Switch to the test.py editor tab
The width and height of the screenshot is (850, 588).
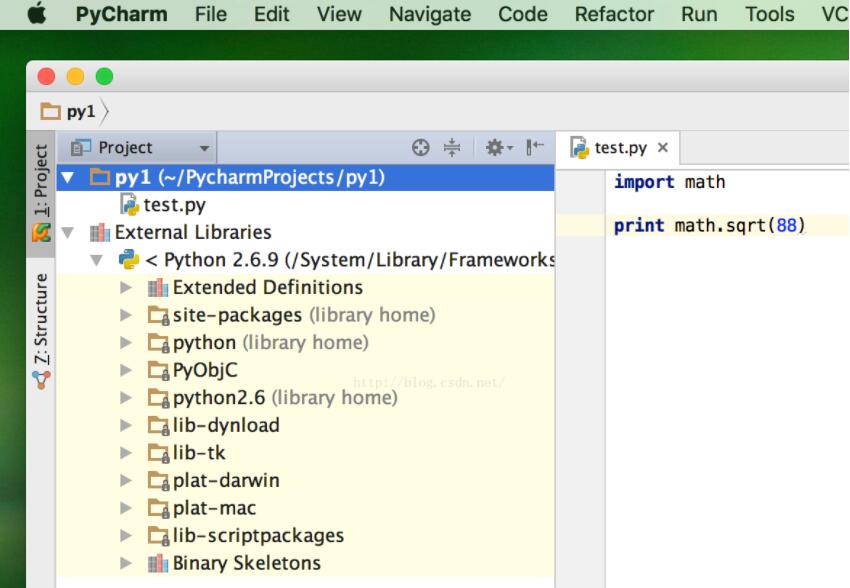tap(620, 148)
